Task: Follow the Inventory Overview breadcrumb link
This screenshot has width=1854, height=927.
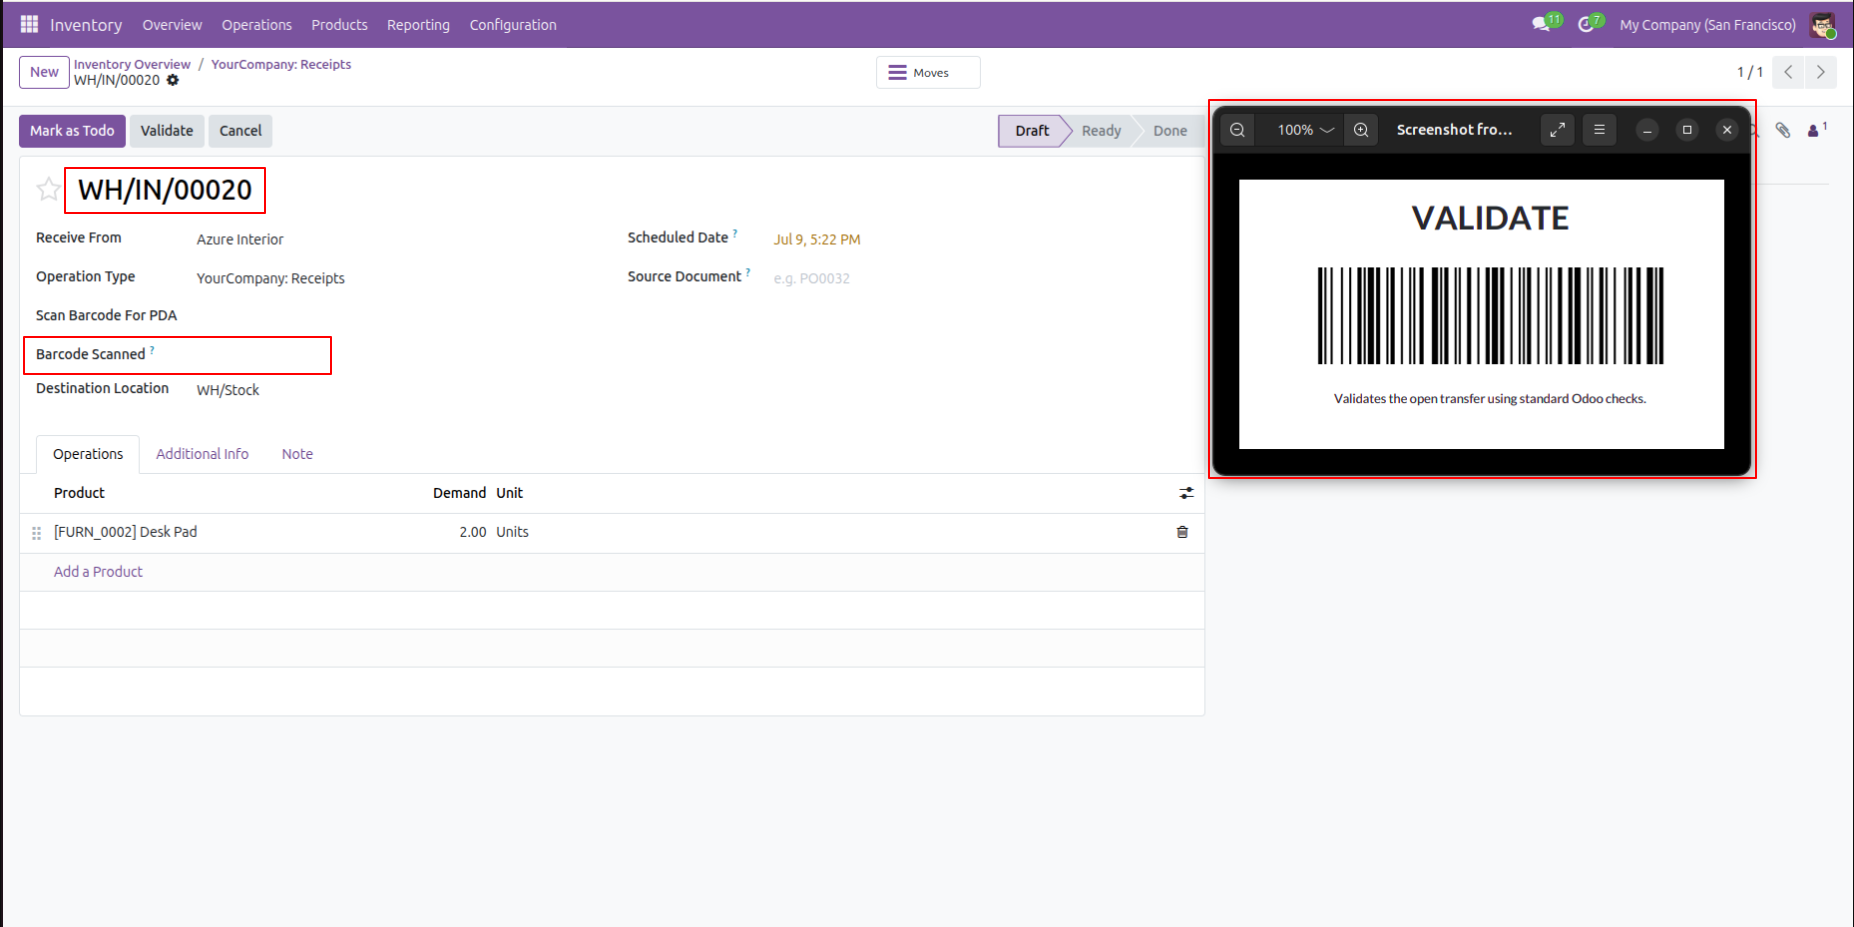Action: coord(132,64)
